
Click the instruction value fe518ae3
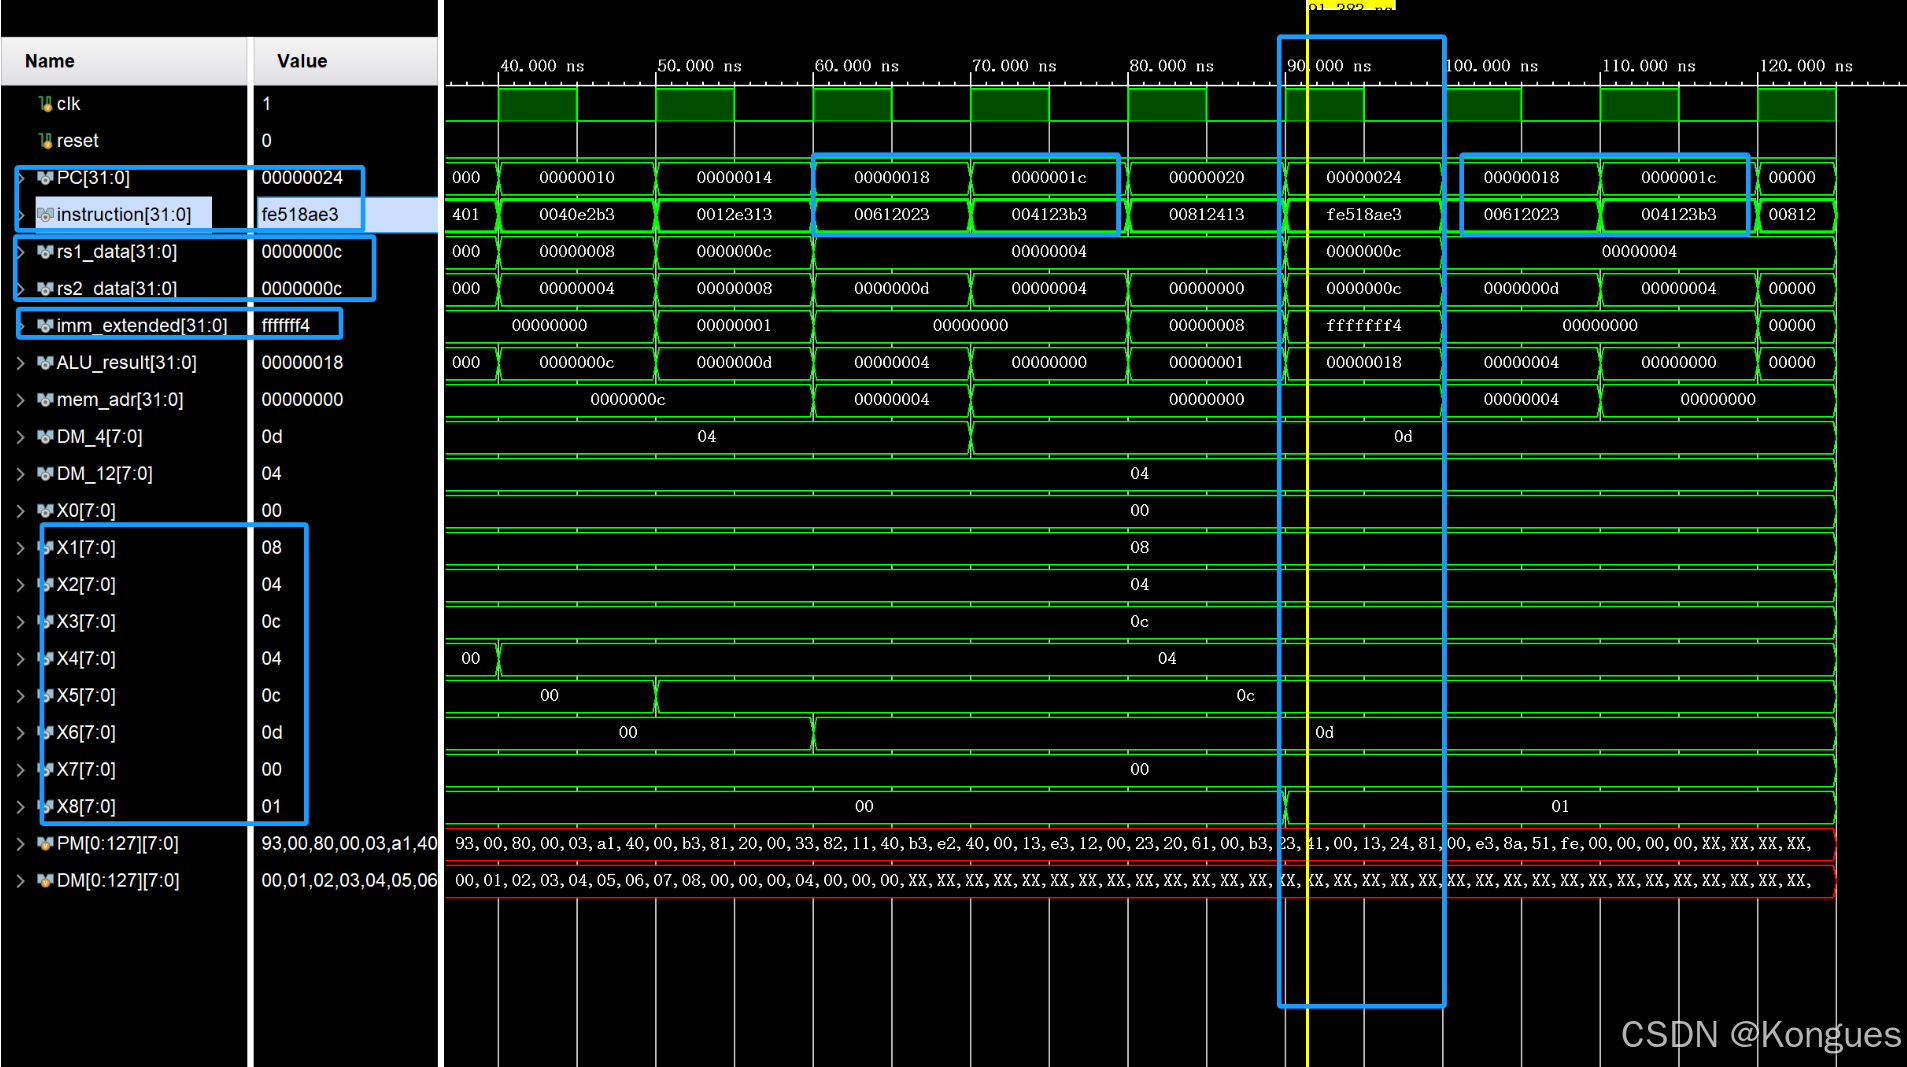point(300,214)
